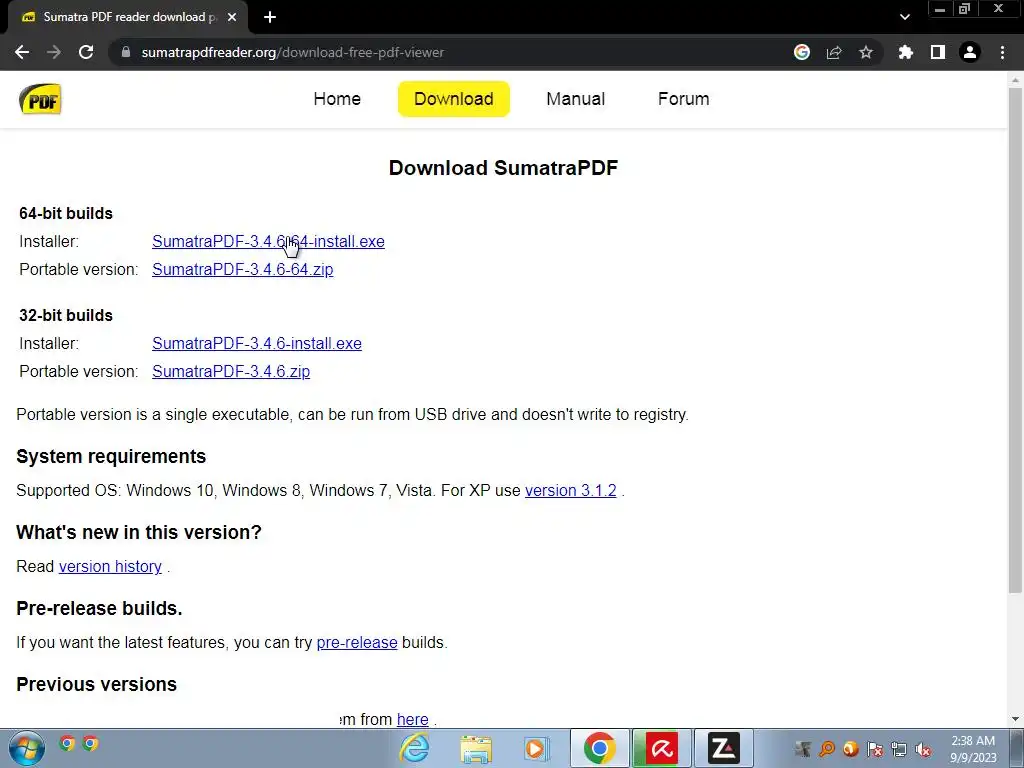This screenshot has width=1024, height=768.
Task: Open the version 3.1.2 link
Action: (571, 490)
